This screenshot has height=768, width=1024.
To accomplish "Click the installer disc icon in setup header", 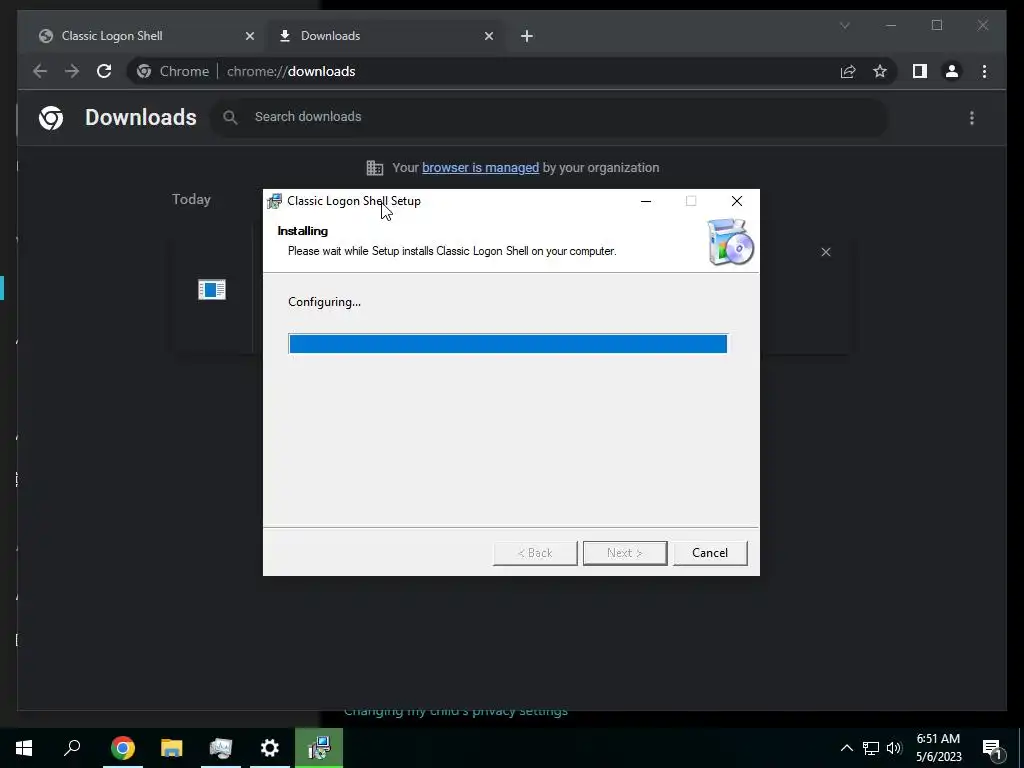I will tap(730, 242).
